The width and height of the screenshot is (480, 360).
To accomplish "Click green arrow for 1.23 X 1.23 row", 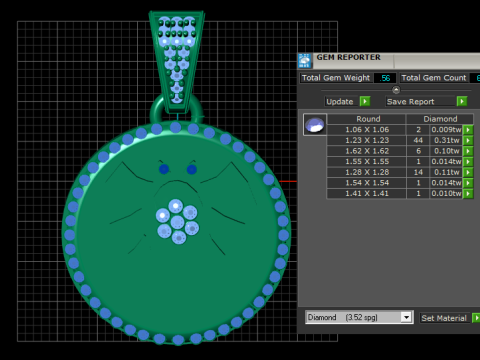I will pyautogui.click(x=468, y=140).
